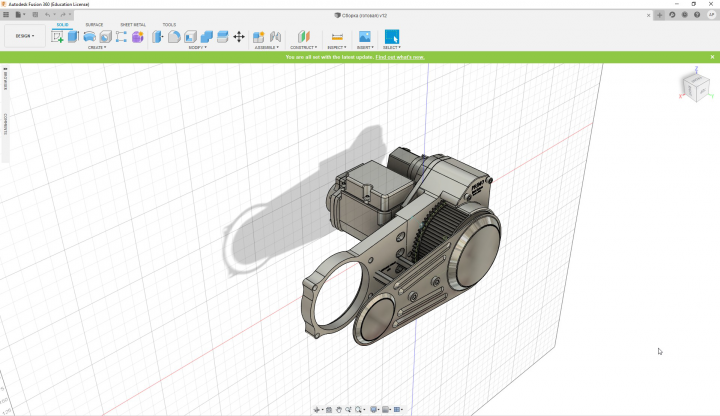Expand the INSPECT menu

coord(337,47)
